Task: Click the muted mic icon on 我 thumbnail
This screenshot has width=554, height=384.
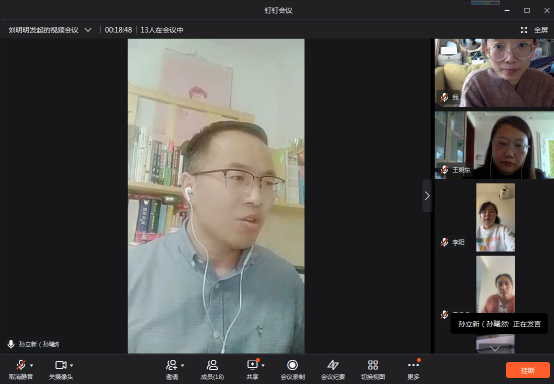Action: [444, 97]
